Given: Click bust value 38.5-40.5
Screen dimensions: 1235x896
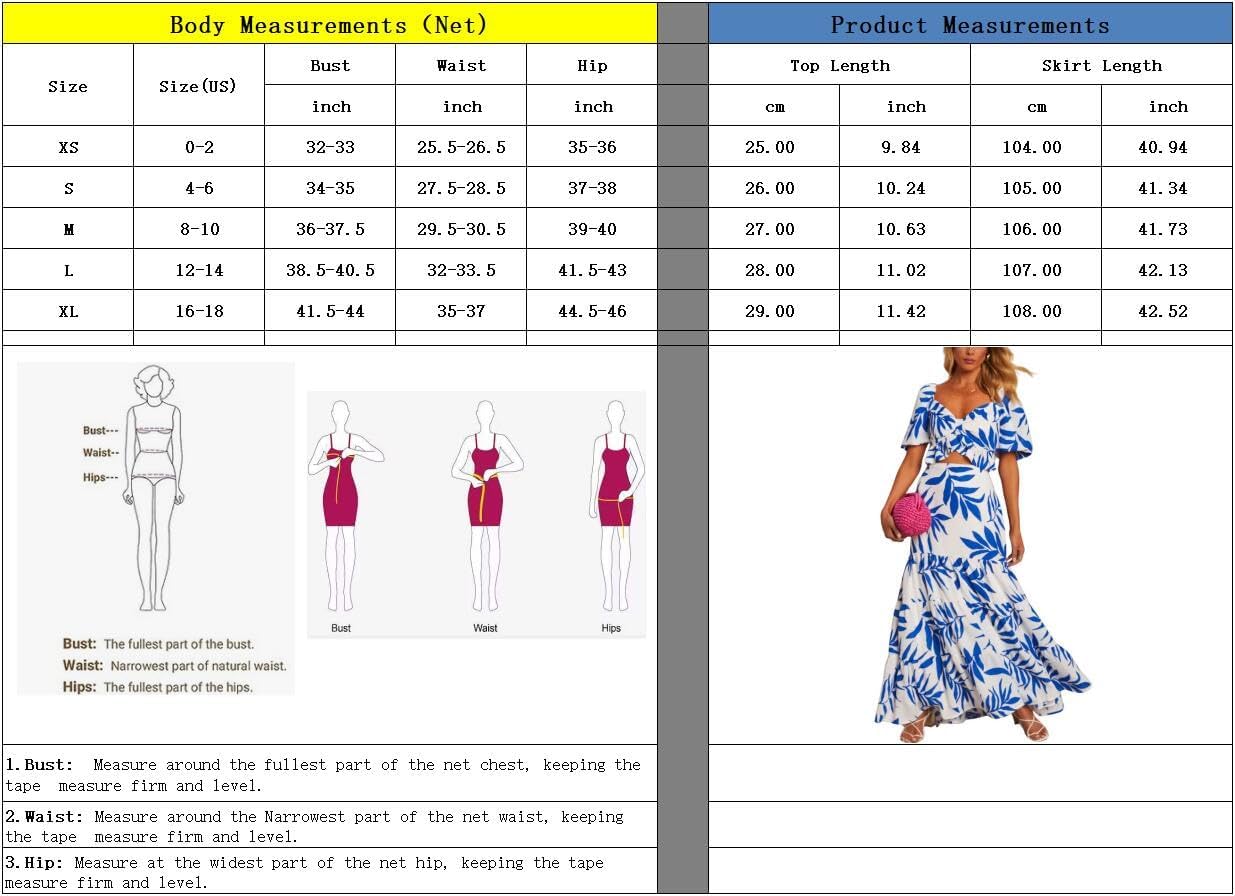Looking at the screenshot, I should coord(330,270).
